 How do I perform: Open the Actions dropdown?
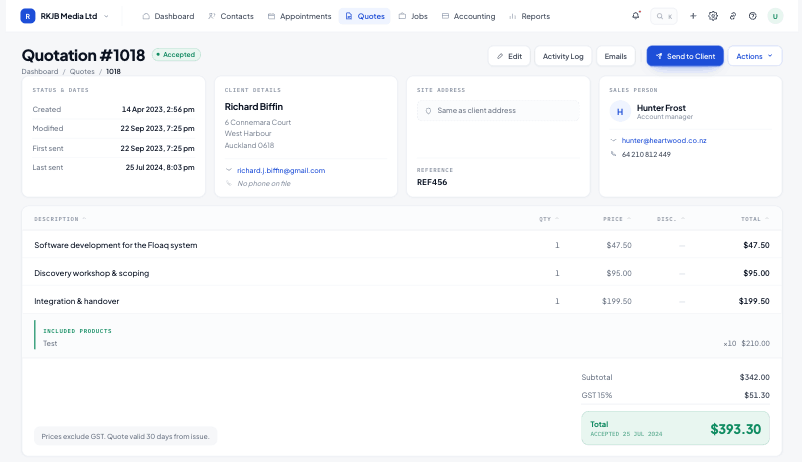754,56
